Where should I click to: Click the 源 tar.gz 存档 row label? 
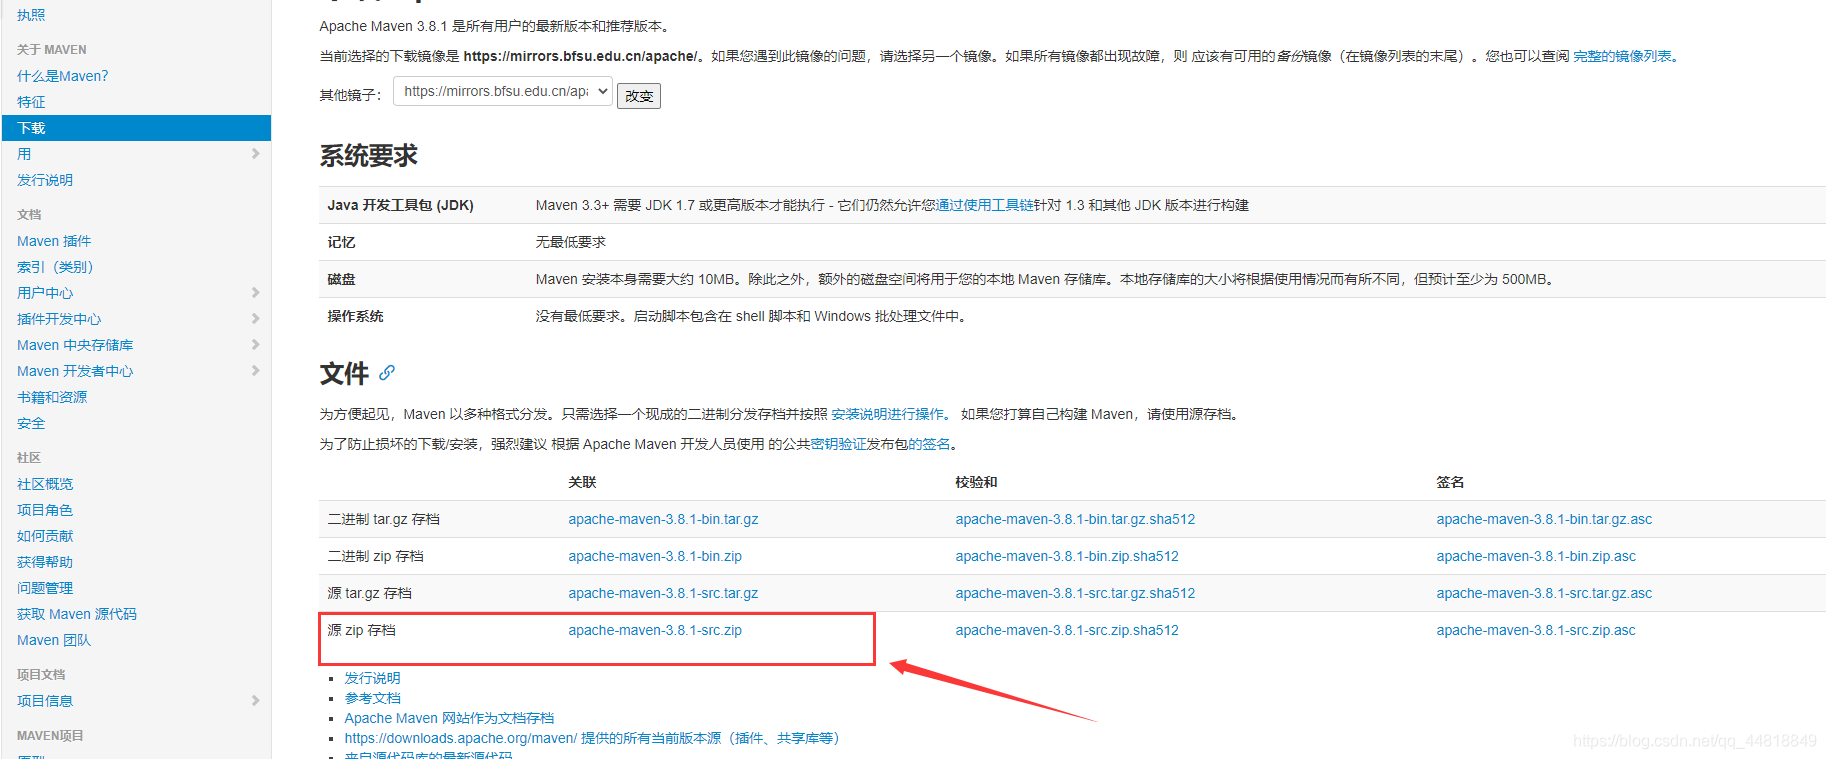click(369, 593)
